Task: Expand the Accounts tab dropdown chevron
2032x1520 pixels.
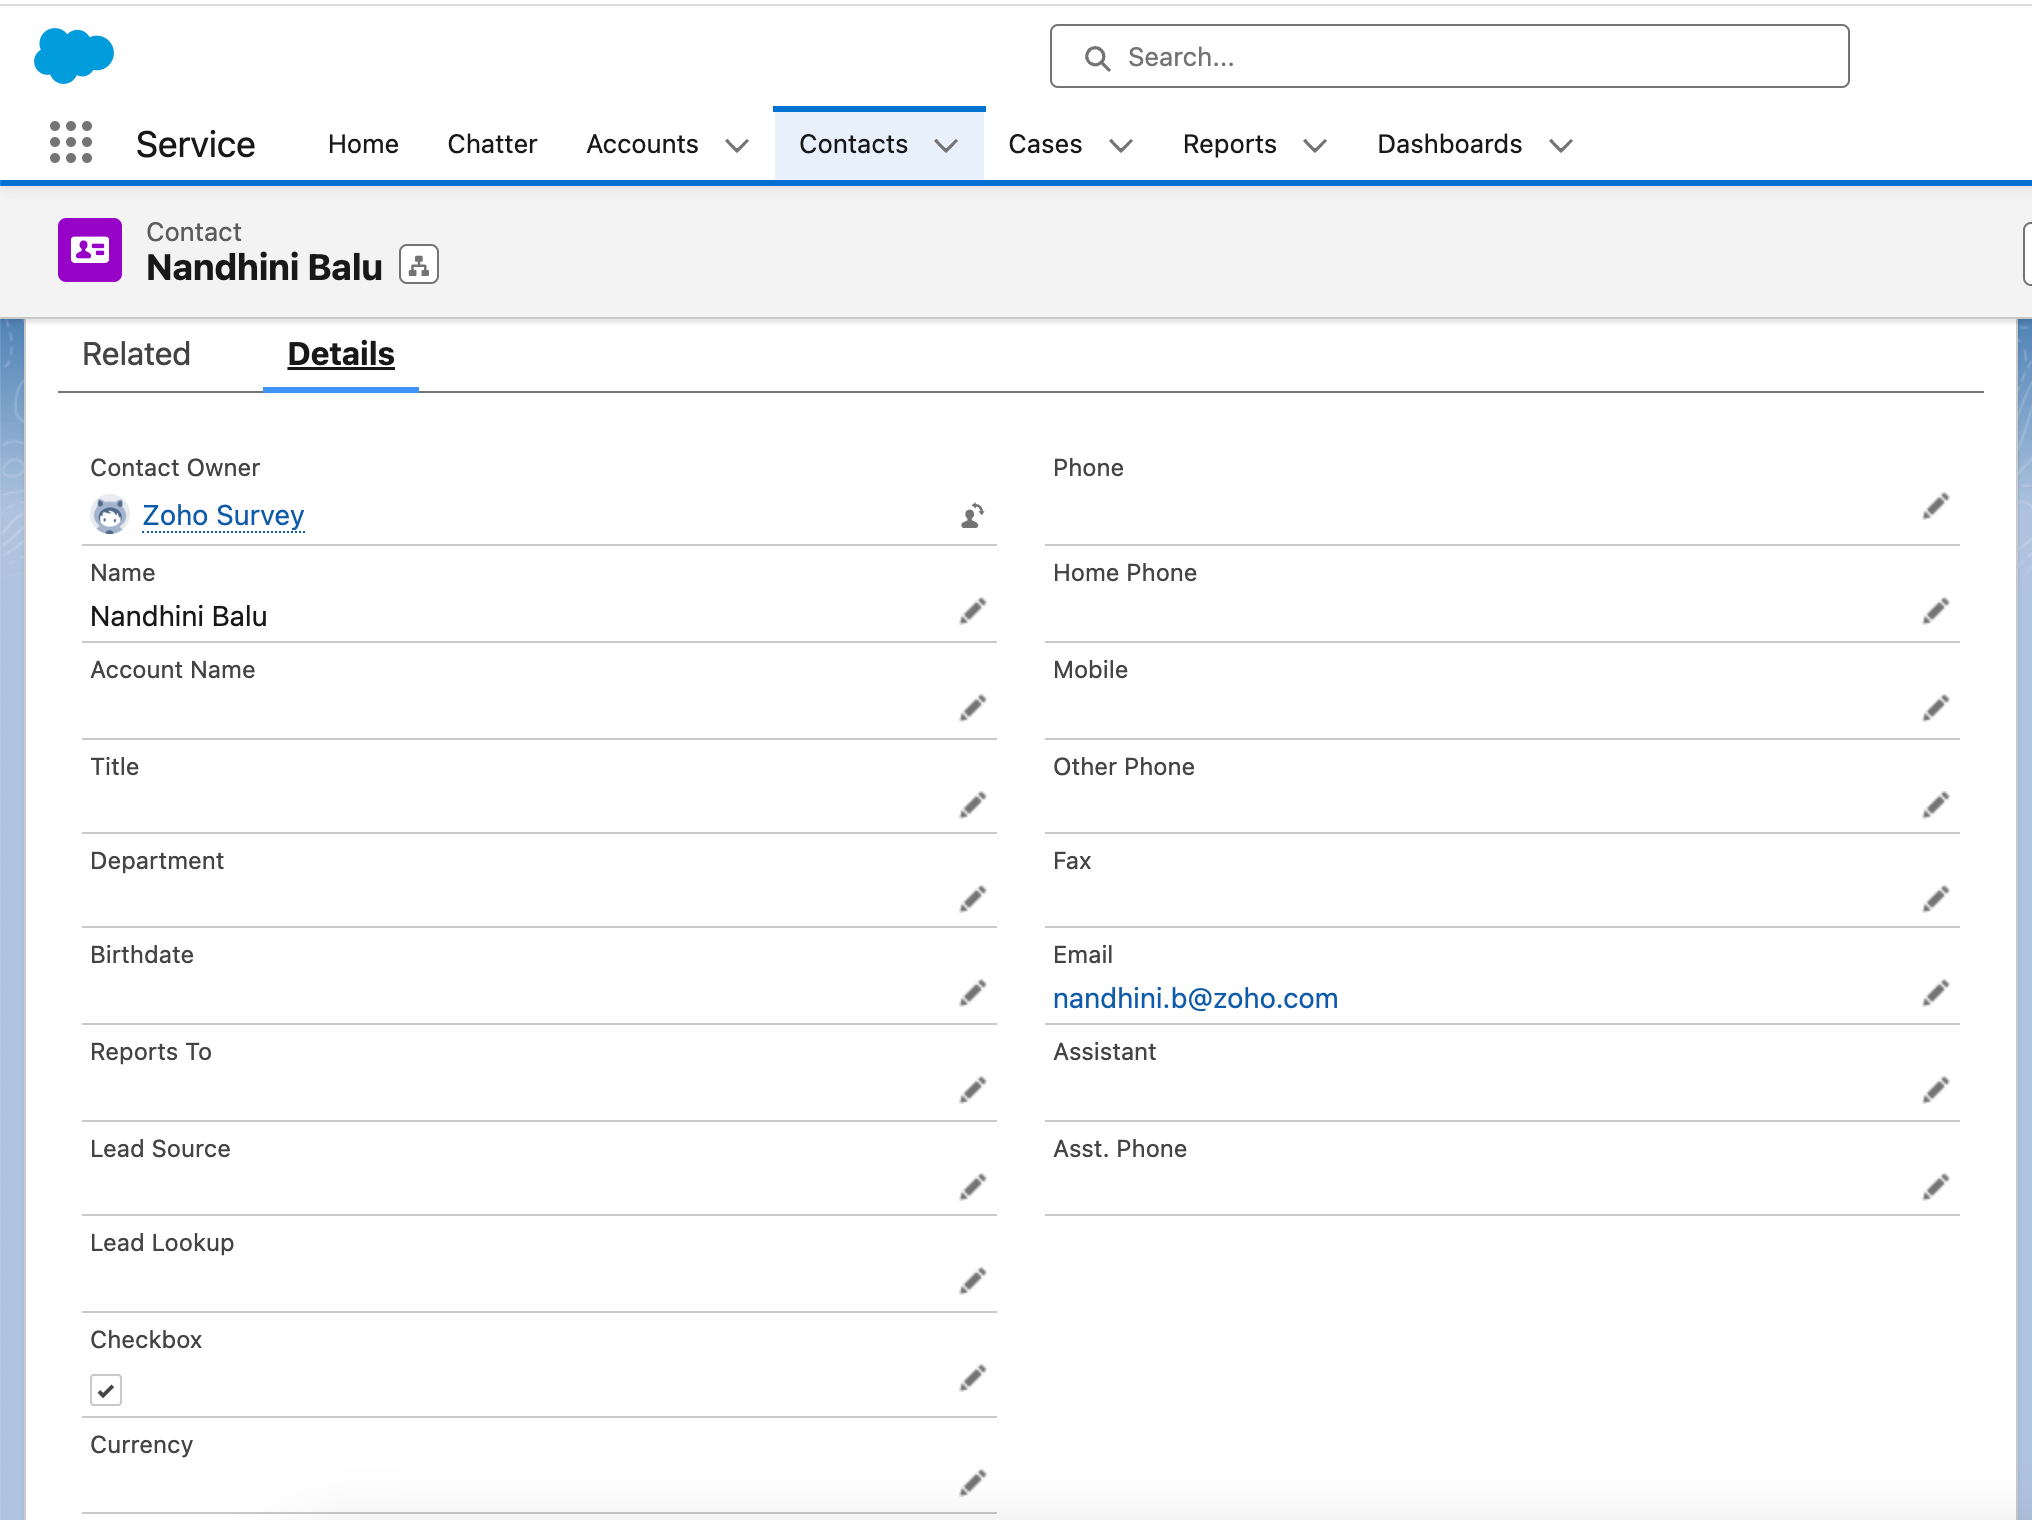Action: coord(737,146)
